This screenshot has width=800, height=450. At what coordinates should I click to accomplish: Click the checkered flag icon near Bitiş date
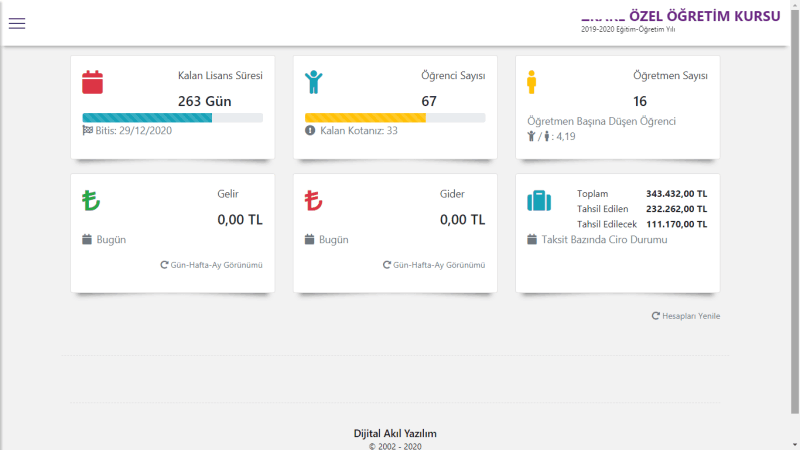(88, 130)
